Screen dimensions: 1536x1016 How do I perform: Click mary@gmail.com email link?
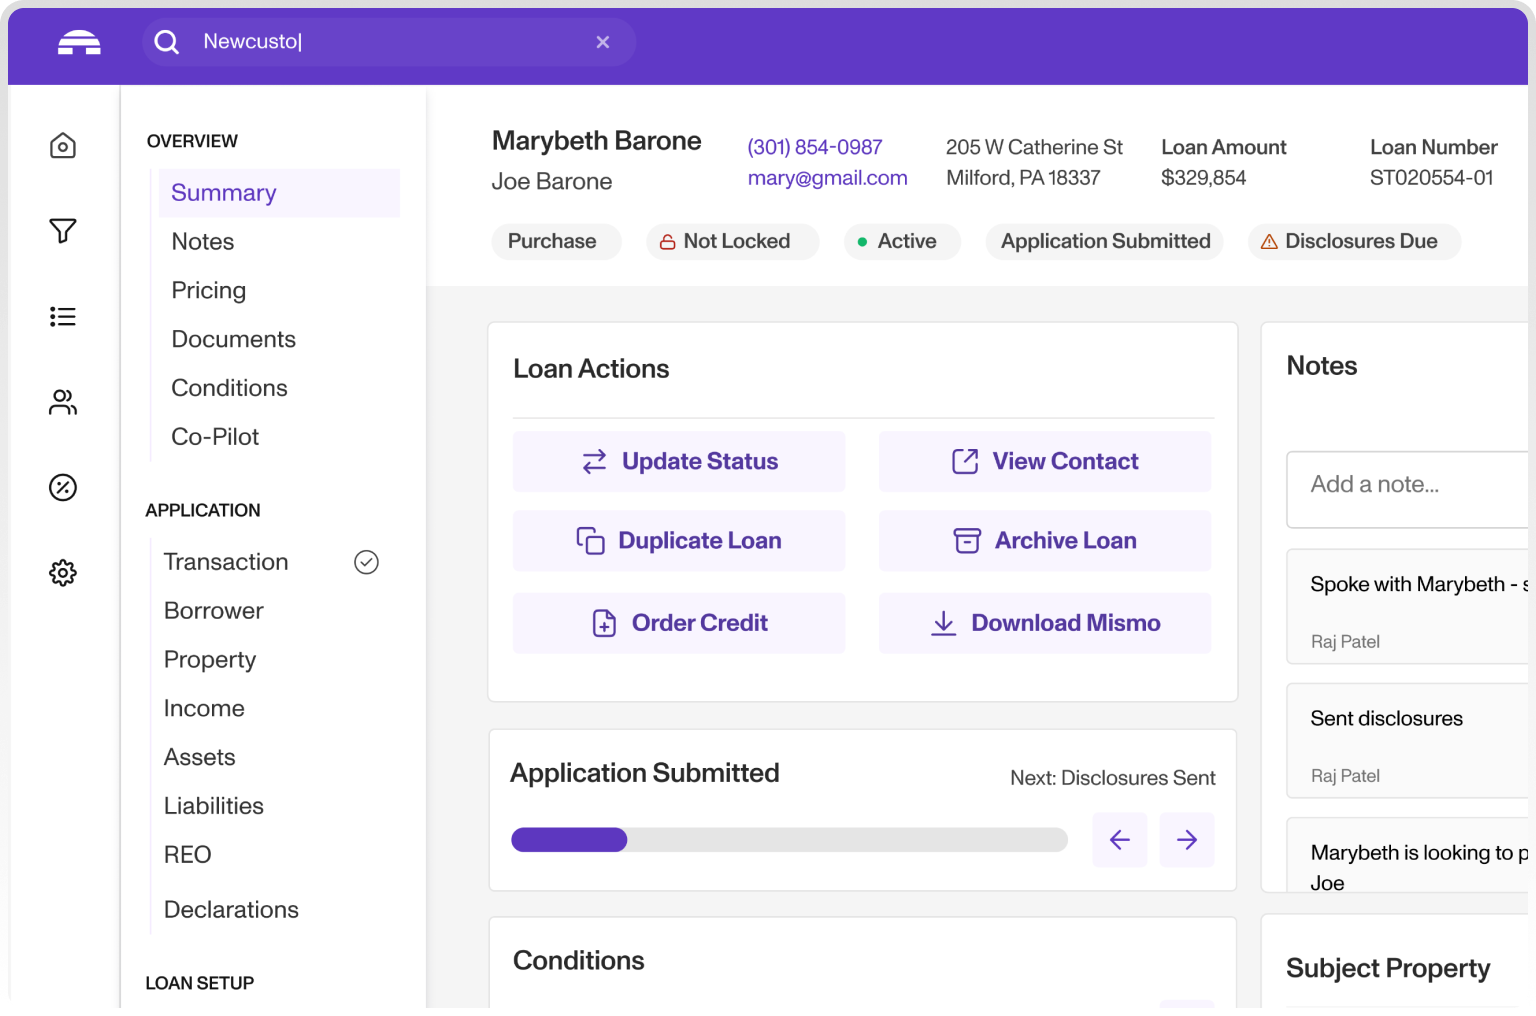(827, 178)
